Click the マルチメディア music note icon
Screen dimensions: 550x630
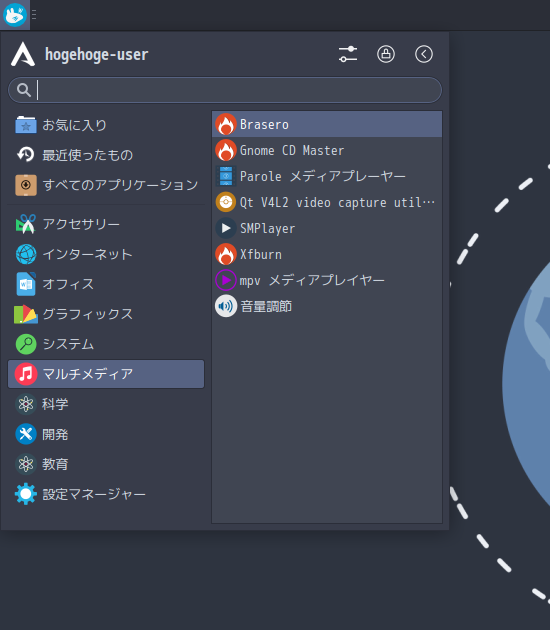(x=26, y=374)
